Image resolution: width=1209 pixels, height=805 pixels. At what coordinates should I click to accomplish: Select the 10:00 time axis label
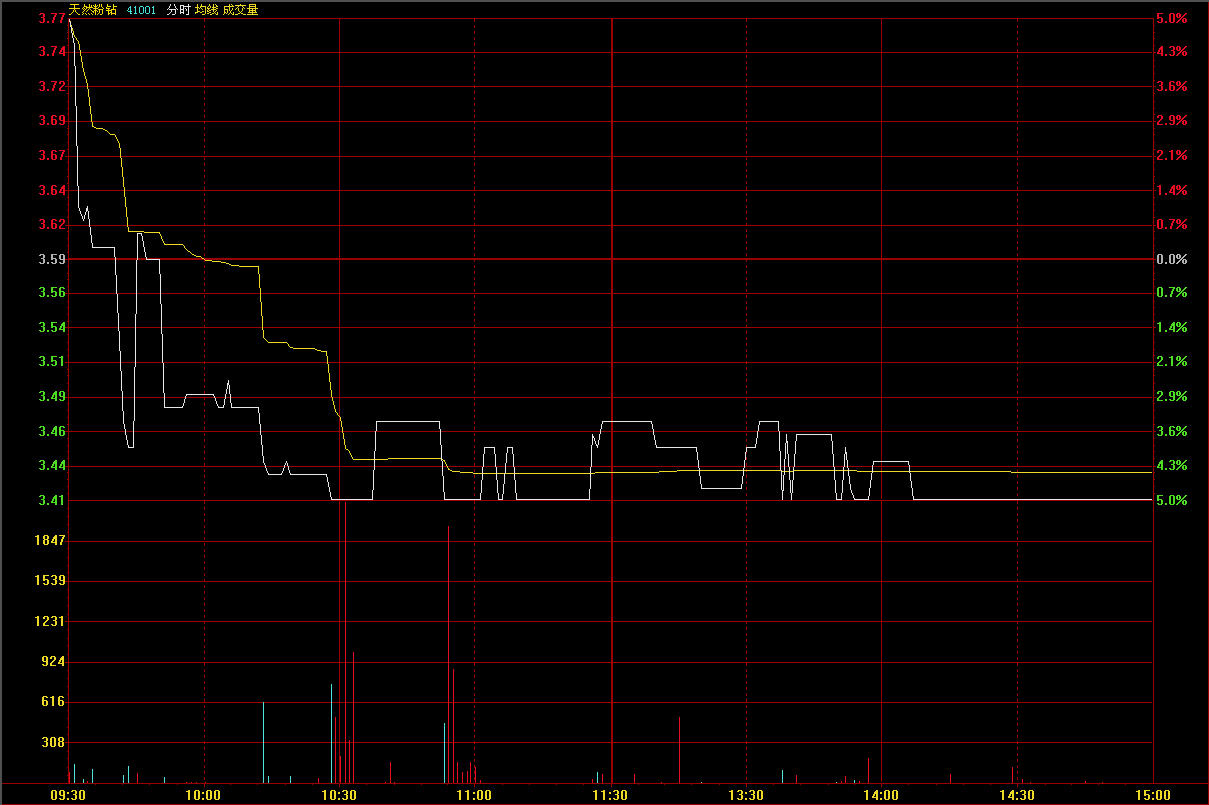point(203,795)
